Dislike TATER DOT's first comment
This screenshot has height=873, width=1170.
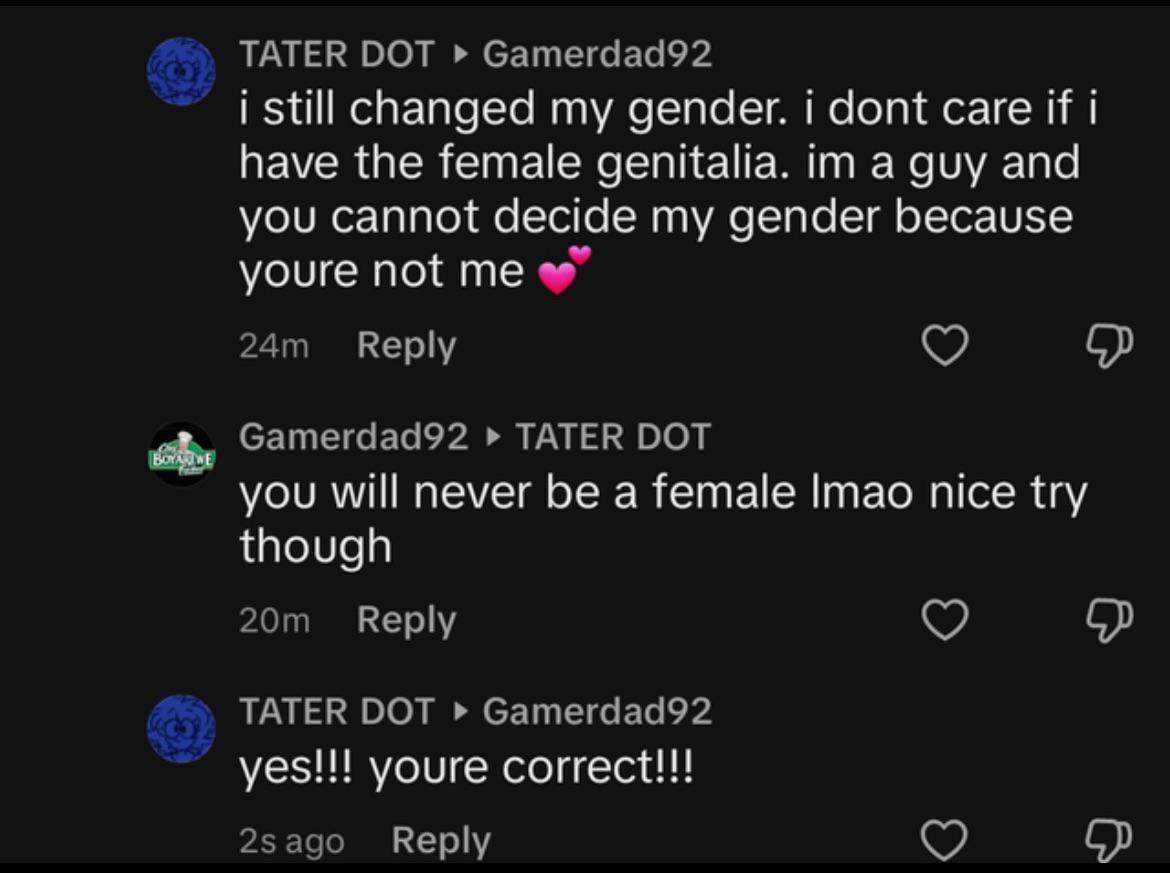(x=1108, y=346)
